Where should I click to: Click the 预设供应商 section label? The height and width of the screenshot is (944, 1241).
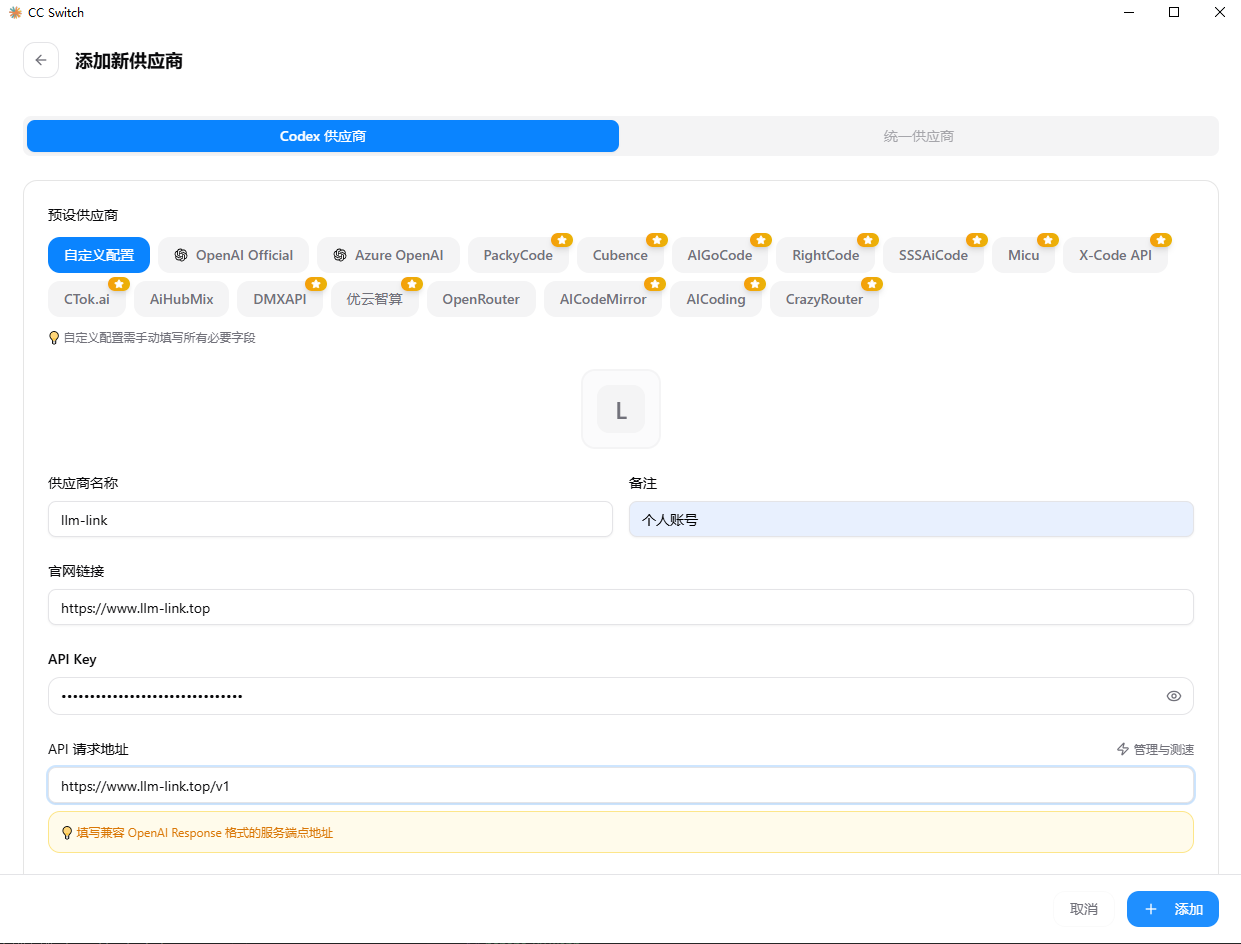click(83, 215)
